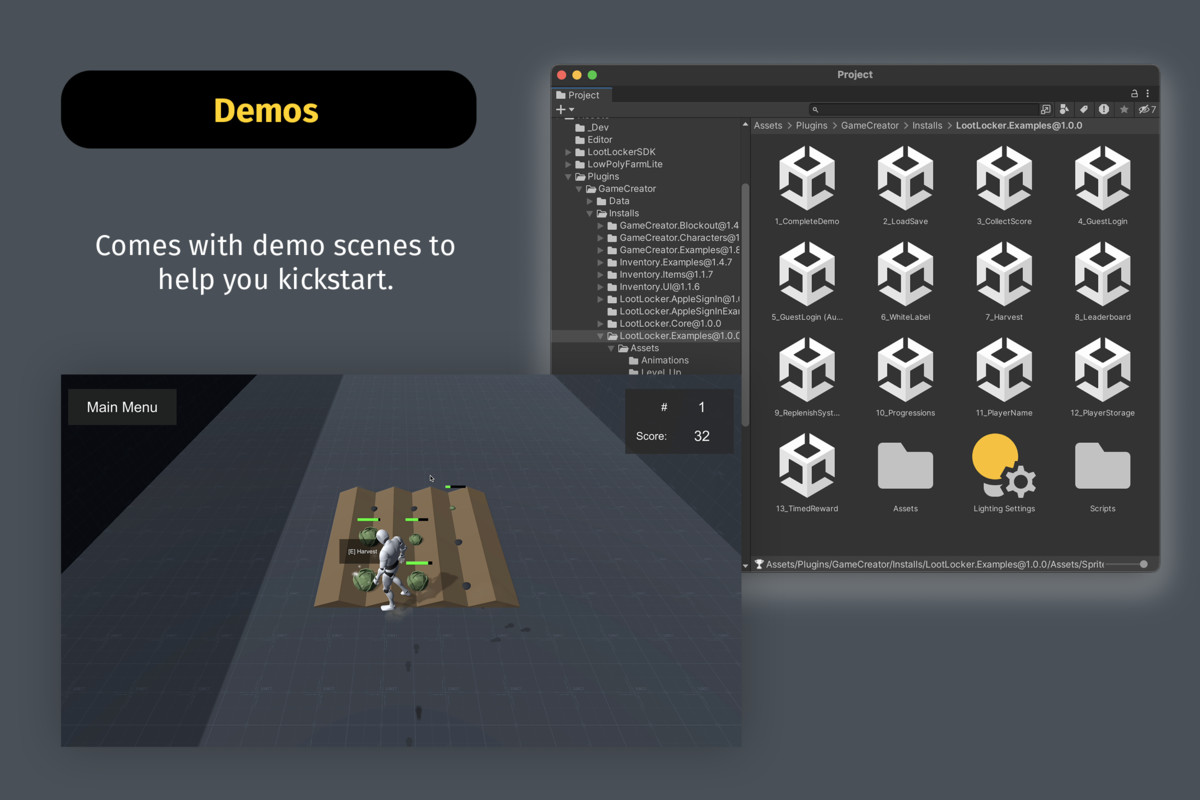Click the Plugins breadcrumb
This screenshot has width=1200, height=800.
pos(812,126)
